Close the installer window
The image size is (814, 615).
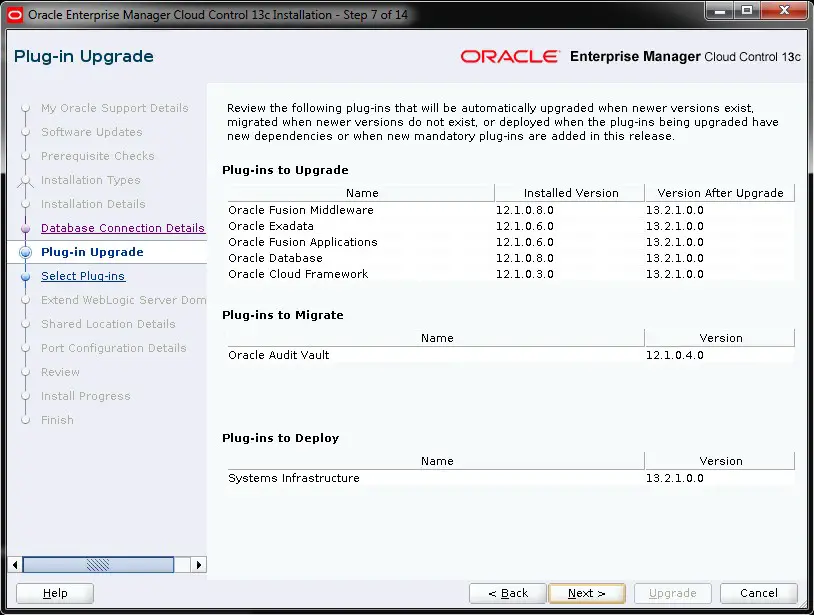tap(784, 11)
